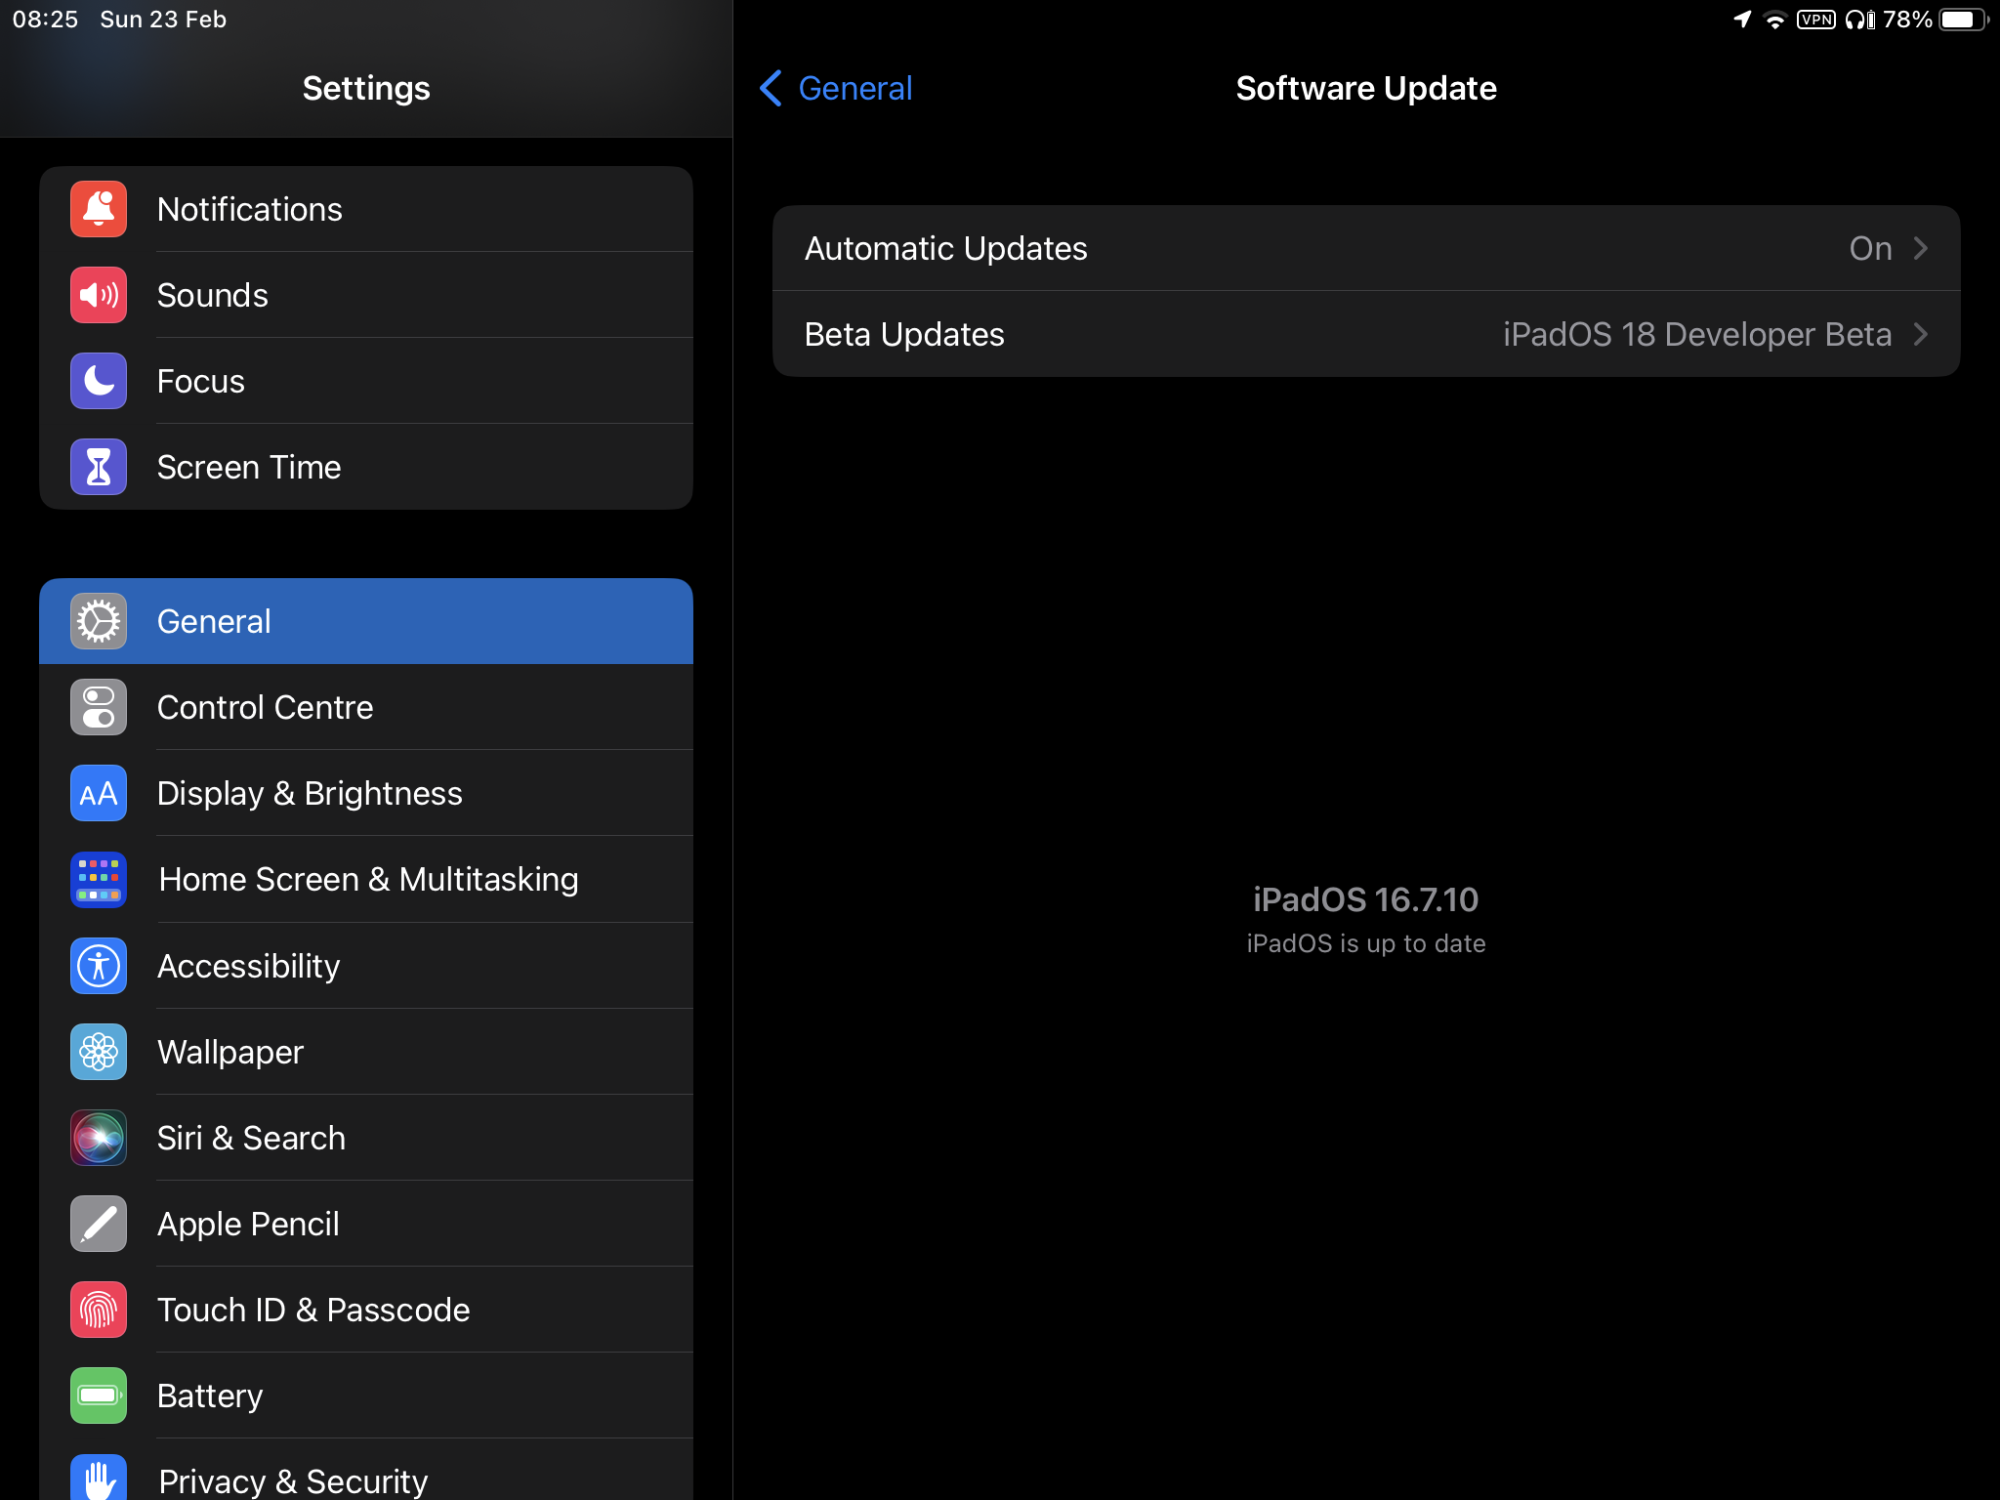This screenshot has width=2000, height=1500.
Task: Tap the back chevron beside General
Action: coord(771,88)
